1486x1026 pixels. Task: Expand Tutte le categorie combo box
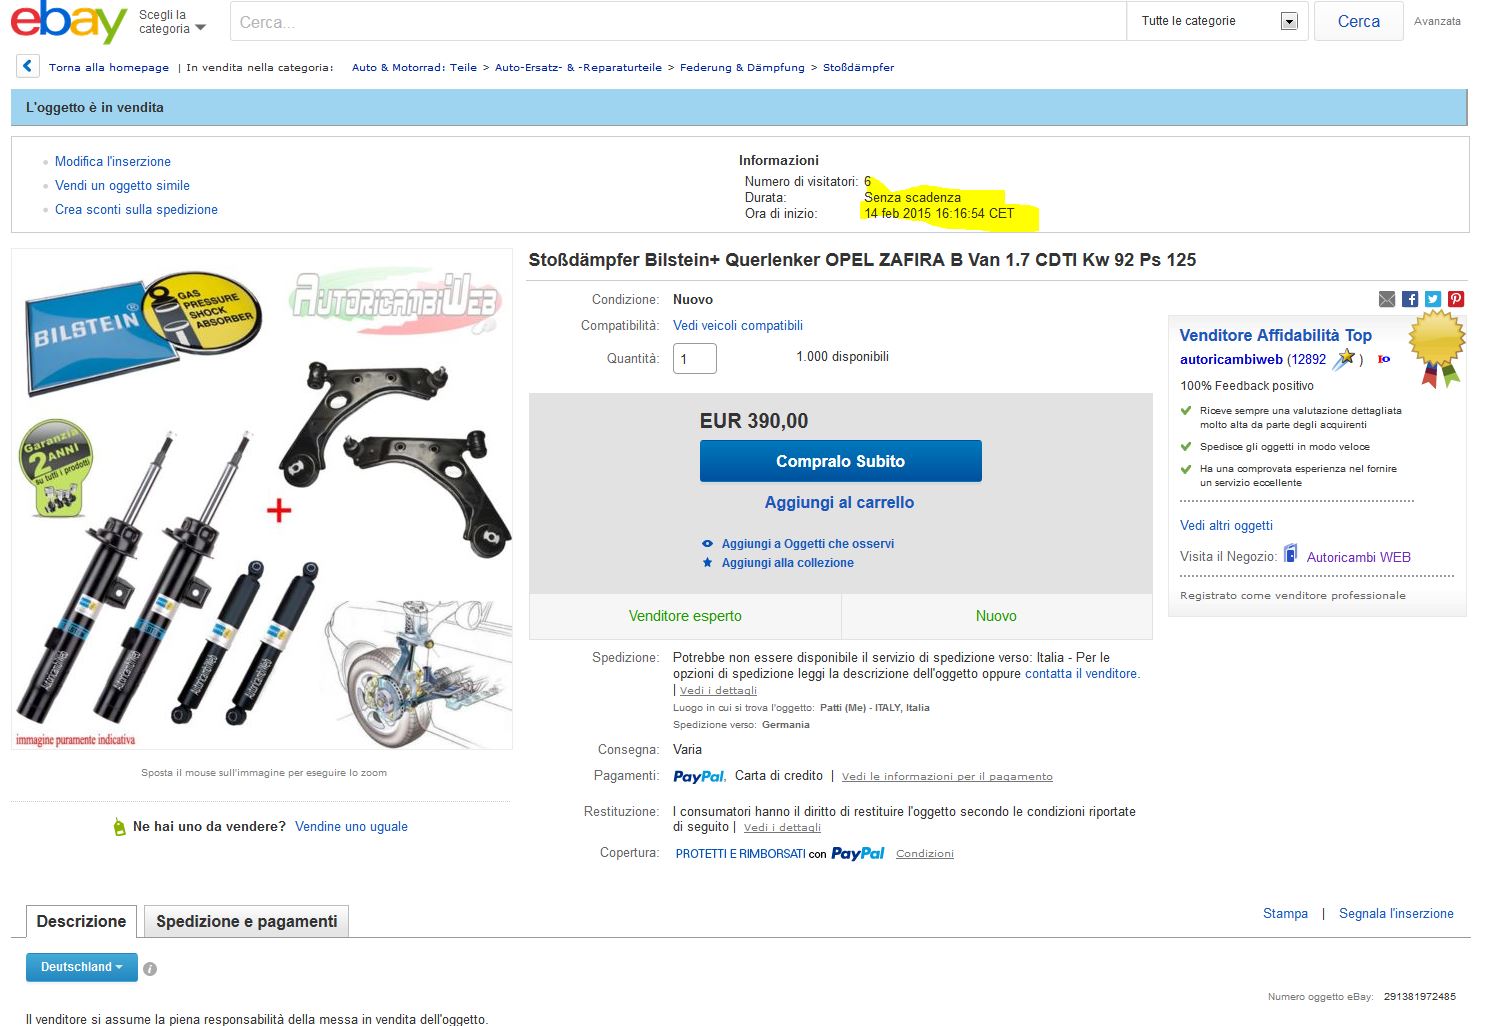click(1218, 21)
